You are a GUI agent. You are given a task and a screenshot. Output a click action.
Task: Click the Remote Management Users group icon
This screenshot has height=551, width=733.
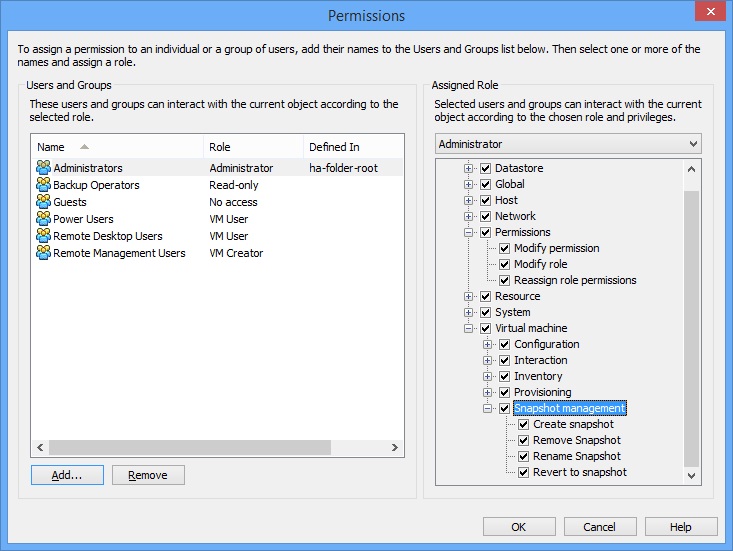[43, 253]
